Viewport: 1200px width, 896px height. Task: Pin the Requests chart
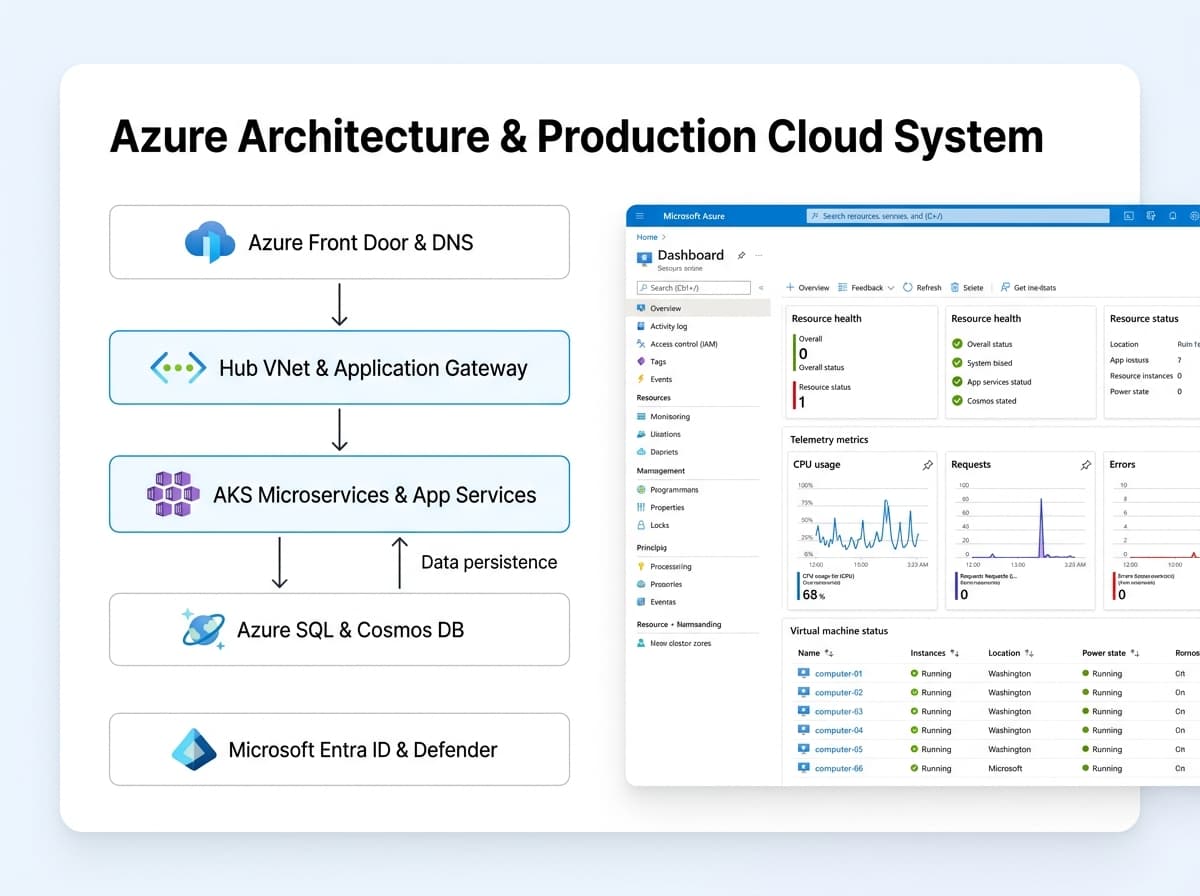[1086, 465]
